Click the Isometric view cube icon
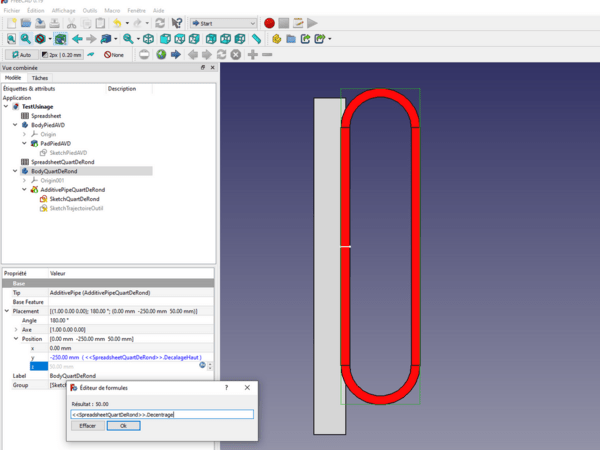 pos(60,39)
